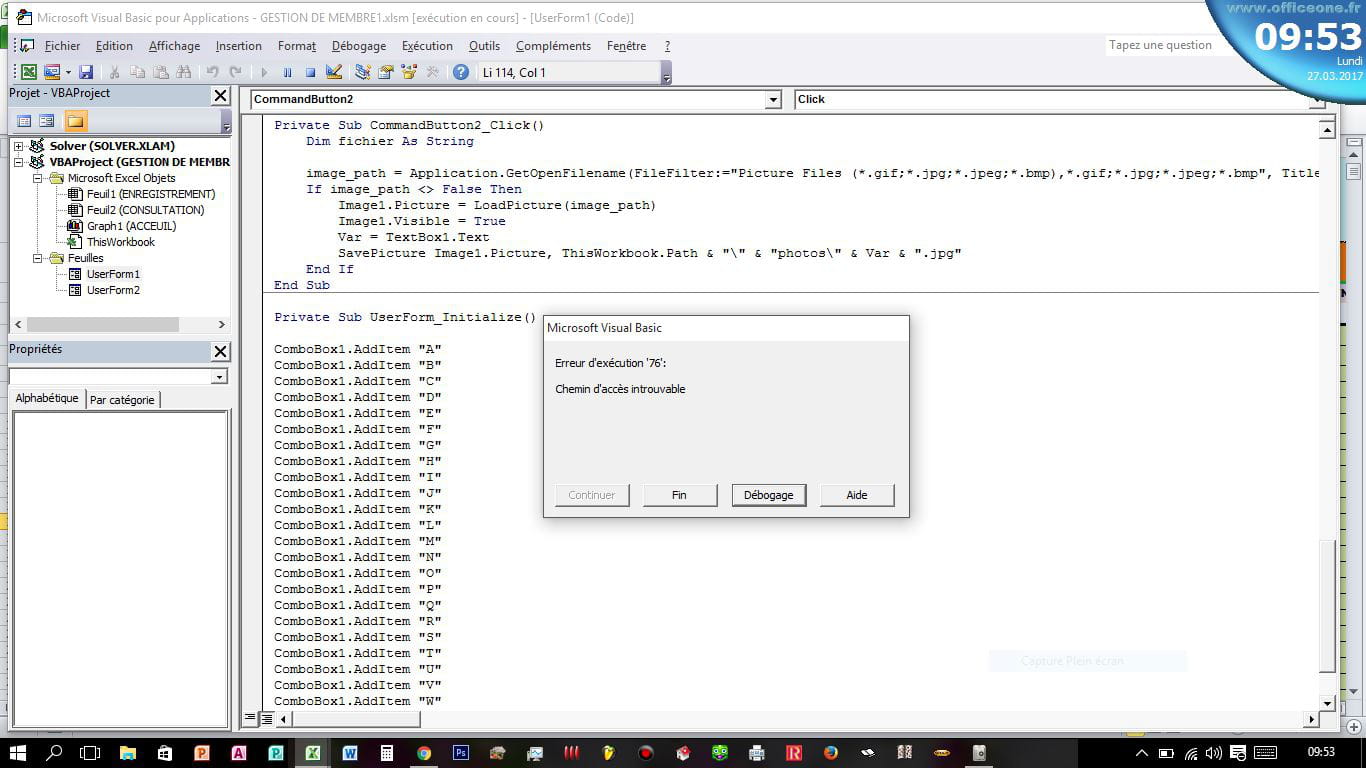Click the Débogage button in error dialog
This screenshot has height=768, width=1366.
pyautogui.click(x=768, y=495)
